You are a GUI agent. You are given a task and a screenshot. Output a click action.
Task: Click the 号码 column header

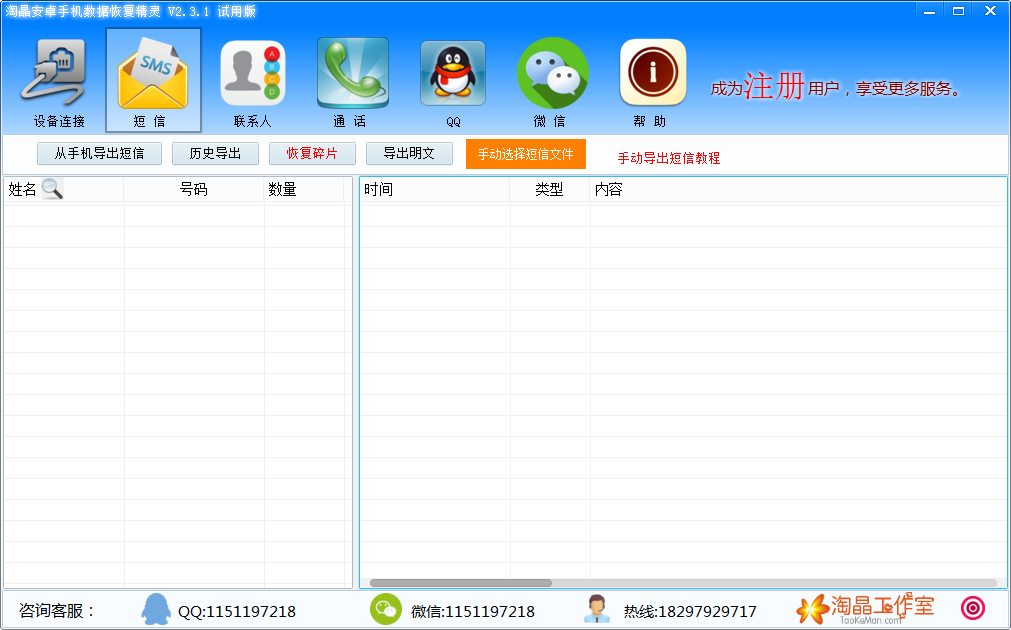193,189
